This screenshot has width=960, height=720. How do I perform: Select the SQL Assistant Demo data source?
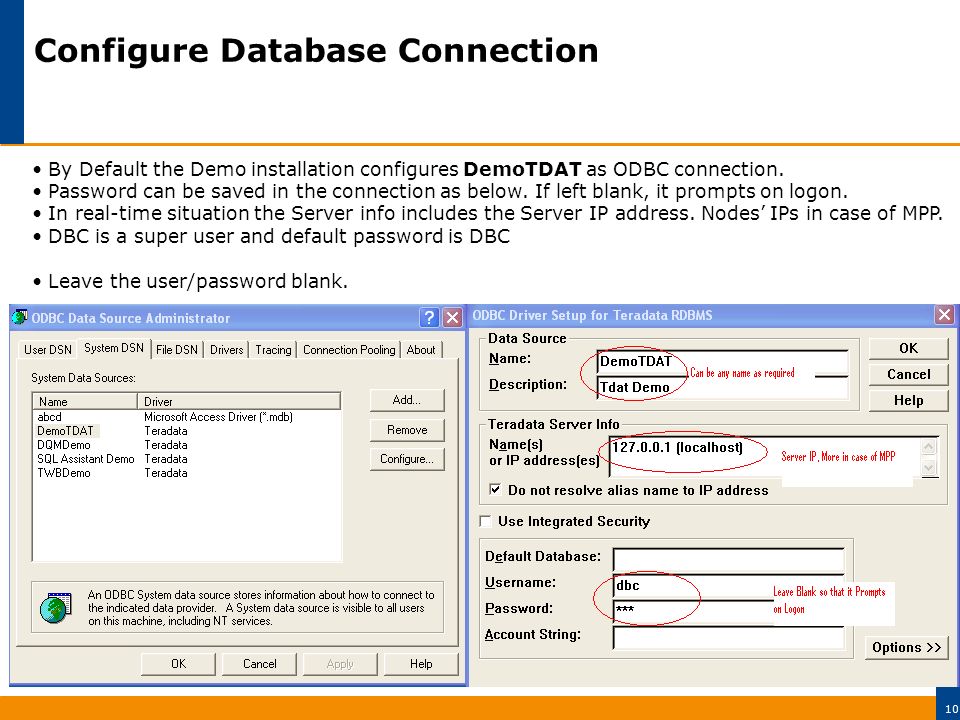coord(187,459)
